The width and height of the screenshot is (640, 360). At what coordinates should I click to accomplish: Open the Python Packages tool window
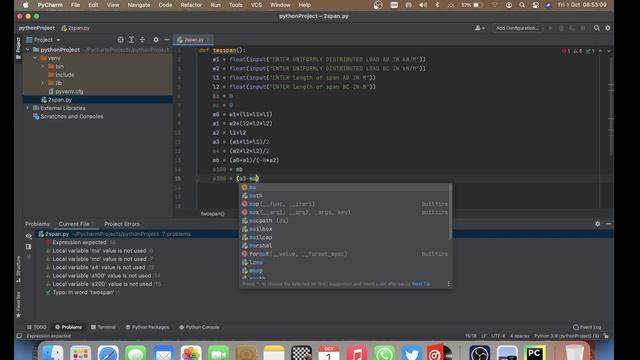147,327
